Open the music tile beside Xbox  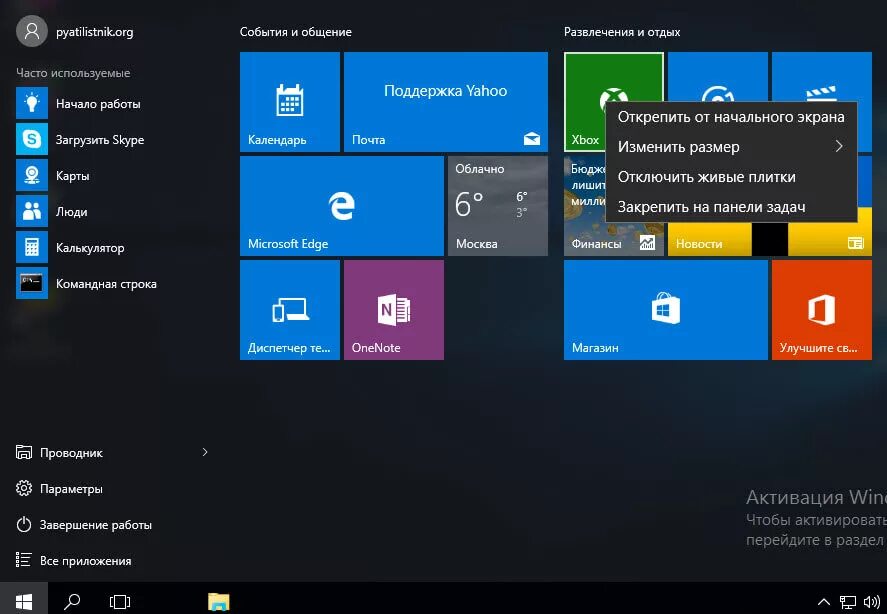coord(718,76)
